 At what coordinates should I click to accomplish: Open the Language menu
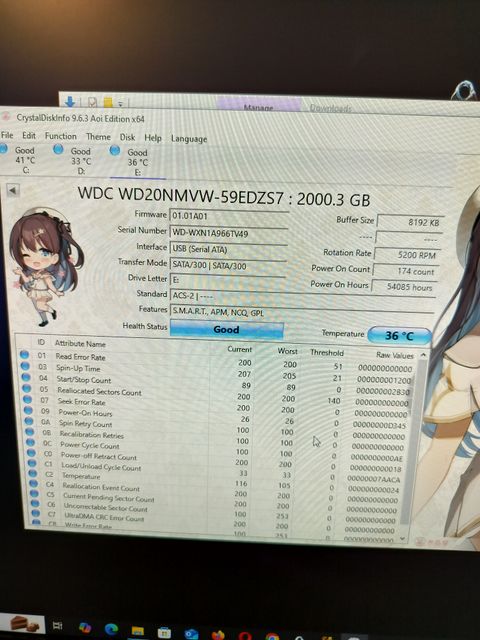coord(189,139)
